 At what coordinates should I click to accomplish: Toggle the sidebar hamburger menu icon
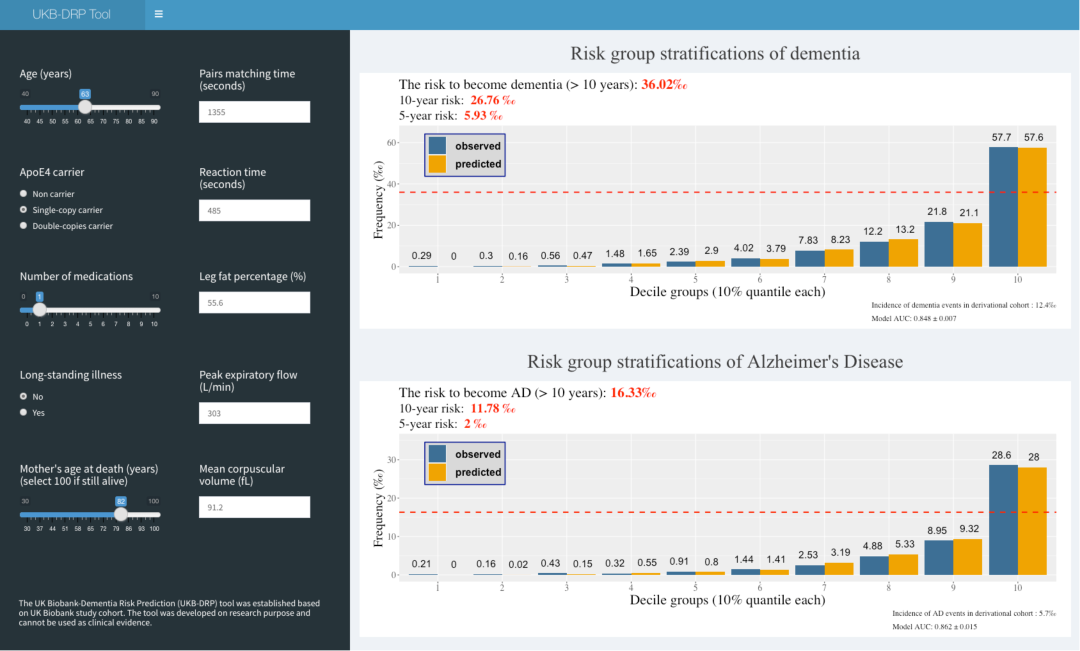159,14
